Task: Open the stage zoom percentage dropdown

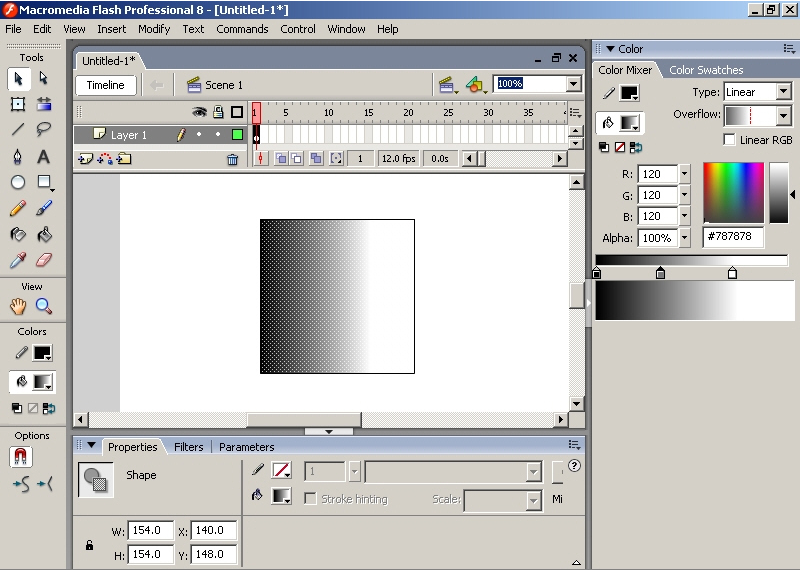Action: 574,84
